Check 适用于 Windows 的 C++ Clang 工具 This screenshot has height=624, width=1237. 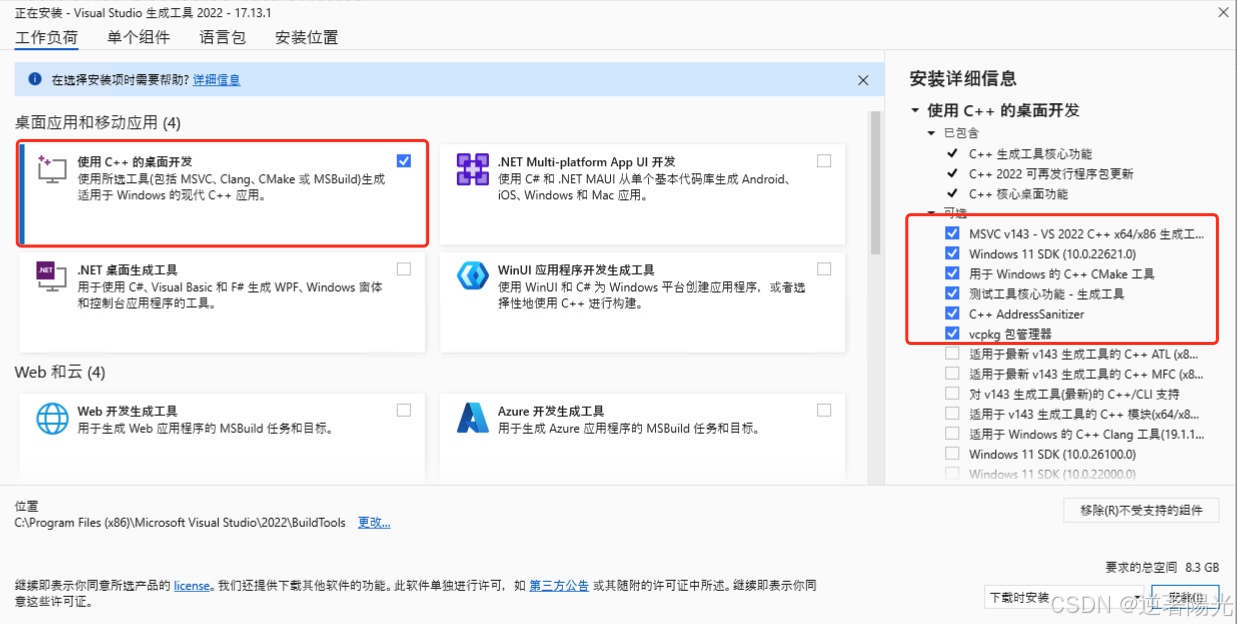(952, 434)
